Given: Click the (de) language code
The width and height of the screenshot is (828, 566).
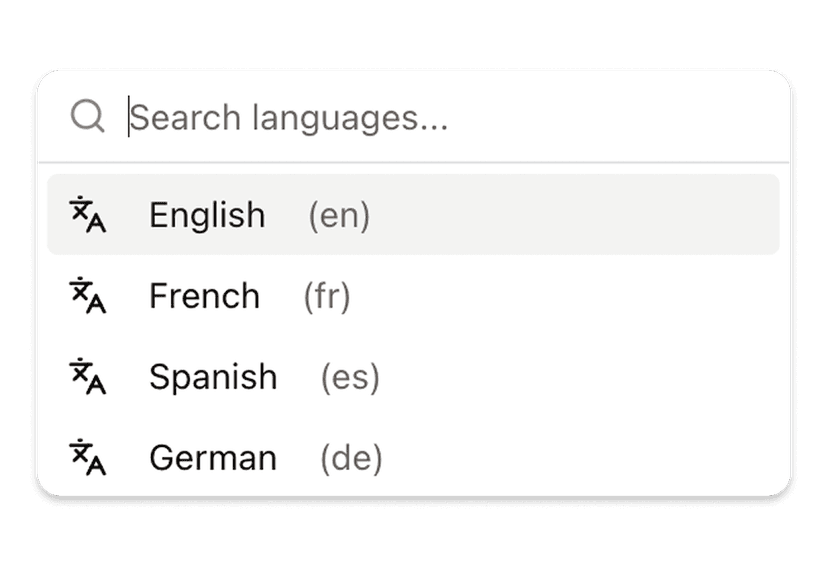Looking at the screenshot, I should coord(351,458).
